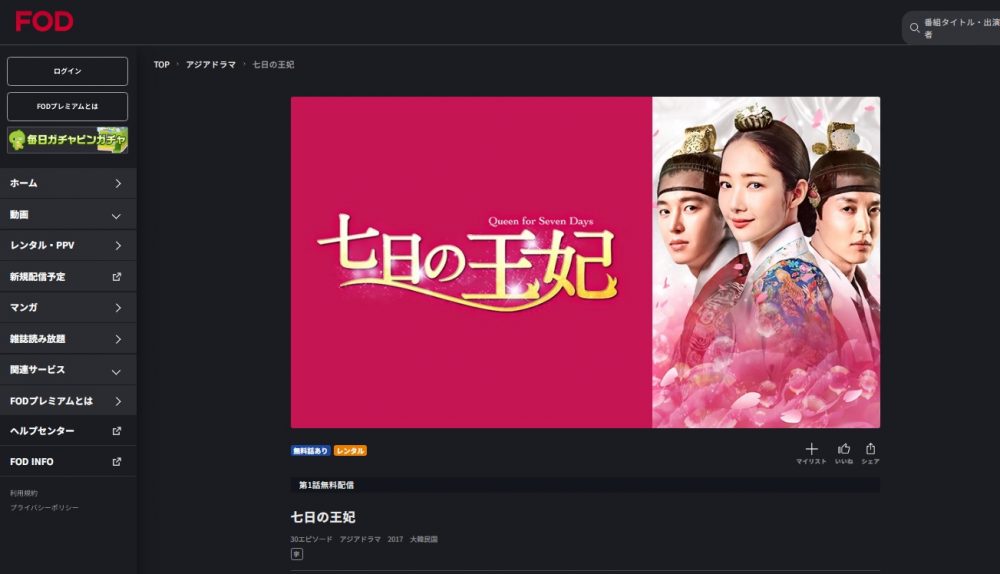Click the search magnifier icon
The image size is (1000, 574).
tap(915, 28)
